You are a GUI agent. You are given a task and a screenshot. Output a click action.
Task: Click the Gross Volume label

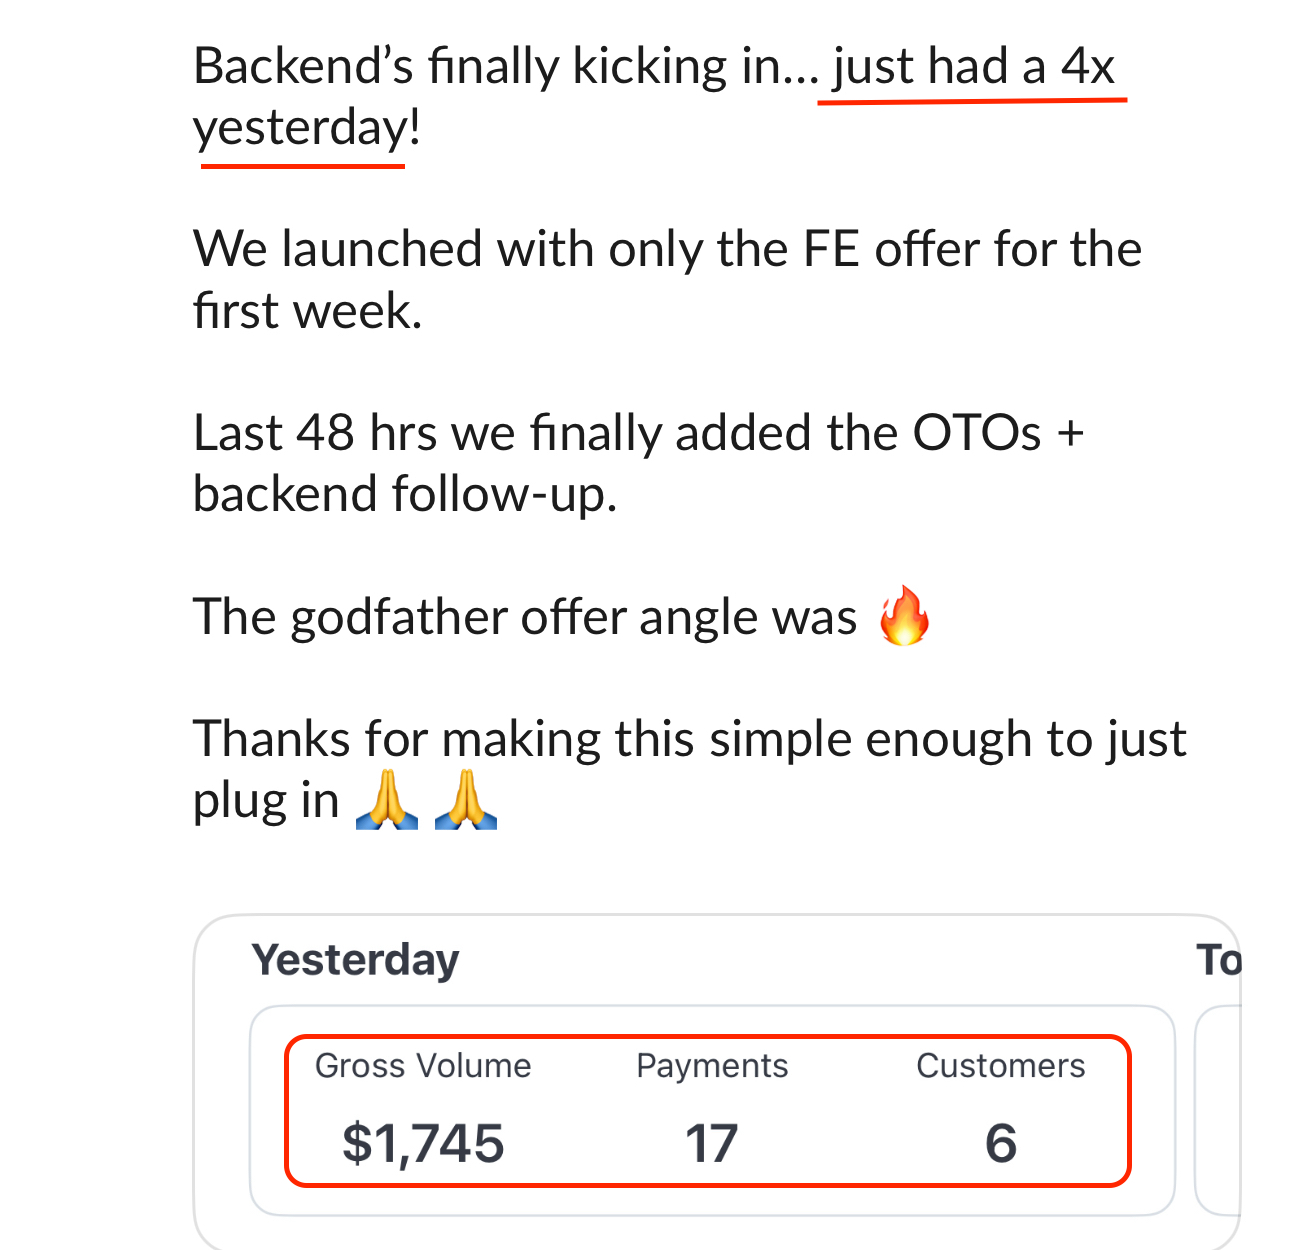click(423, 1066)
